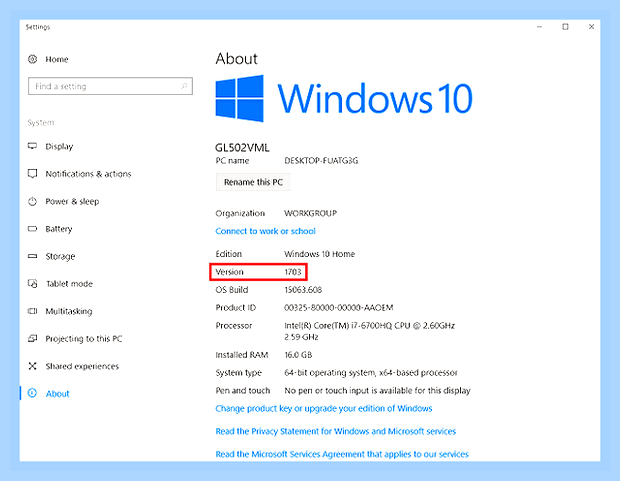Open the Privacy Statement link

click(336, 431)
